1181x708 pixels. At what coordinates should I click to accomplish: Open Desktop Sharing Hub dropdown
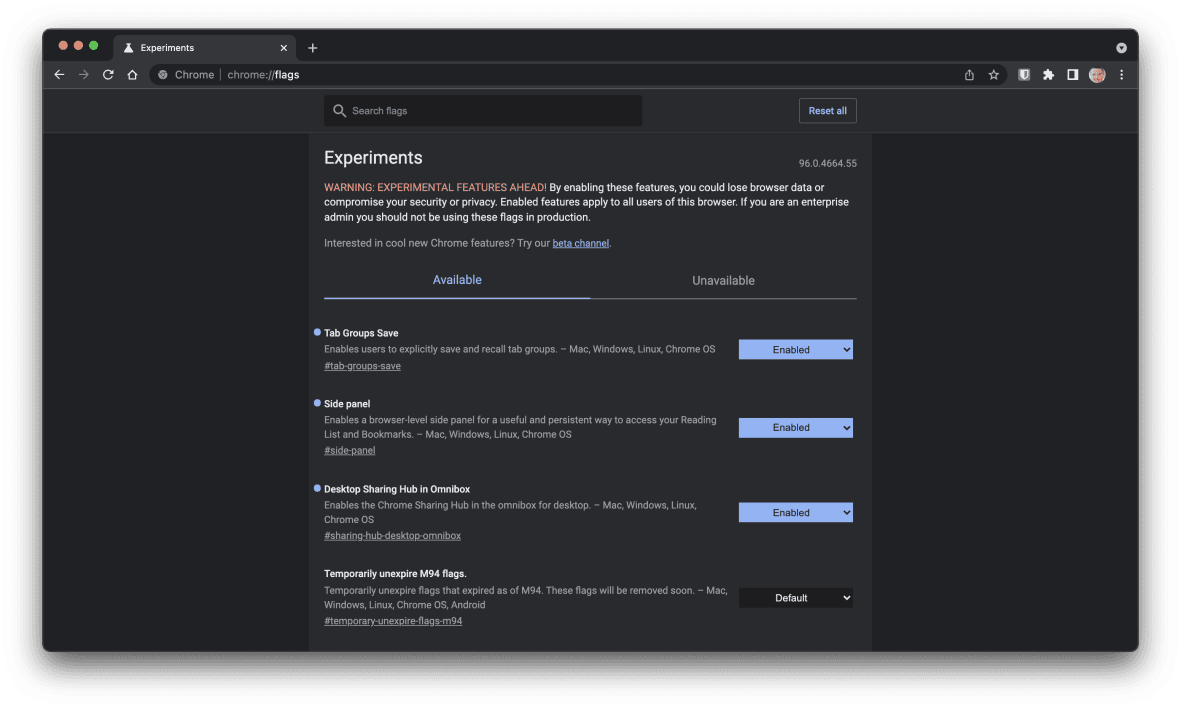point(795,513)
